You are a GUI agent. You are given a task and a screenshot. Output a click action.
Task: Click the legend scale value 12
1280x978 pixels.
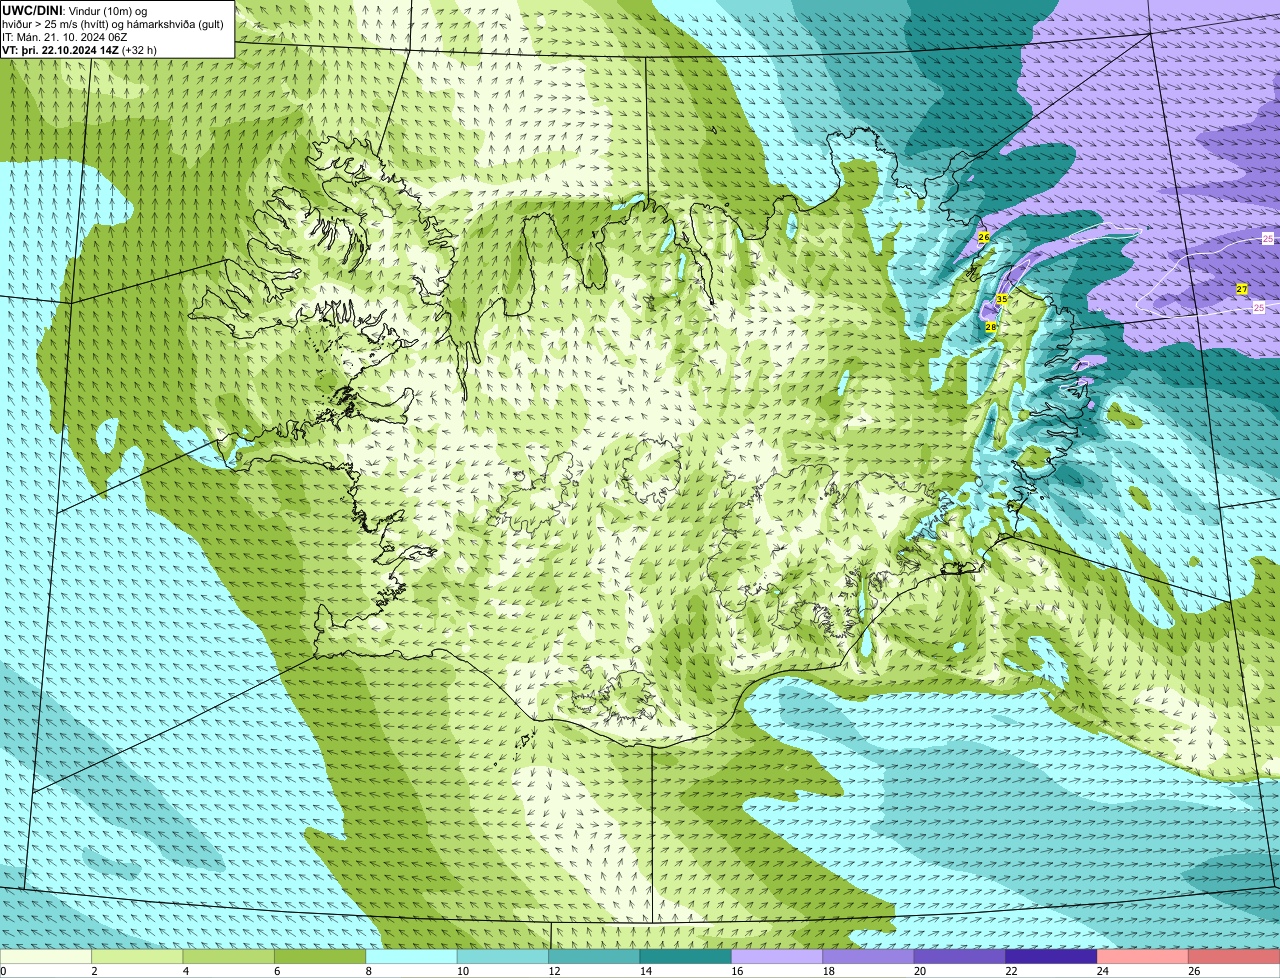click(554, 971)
